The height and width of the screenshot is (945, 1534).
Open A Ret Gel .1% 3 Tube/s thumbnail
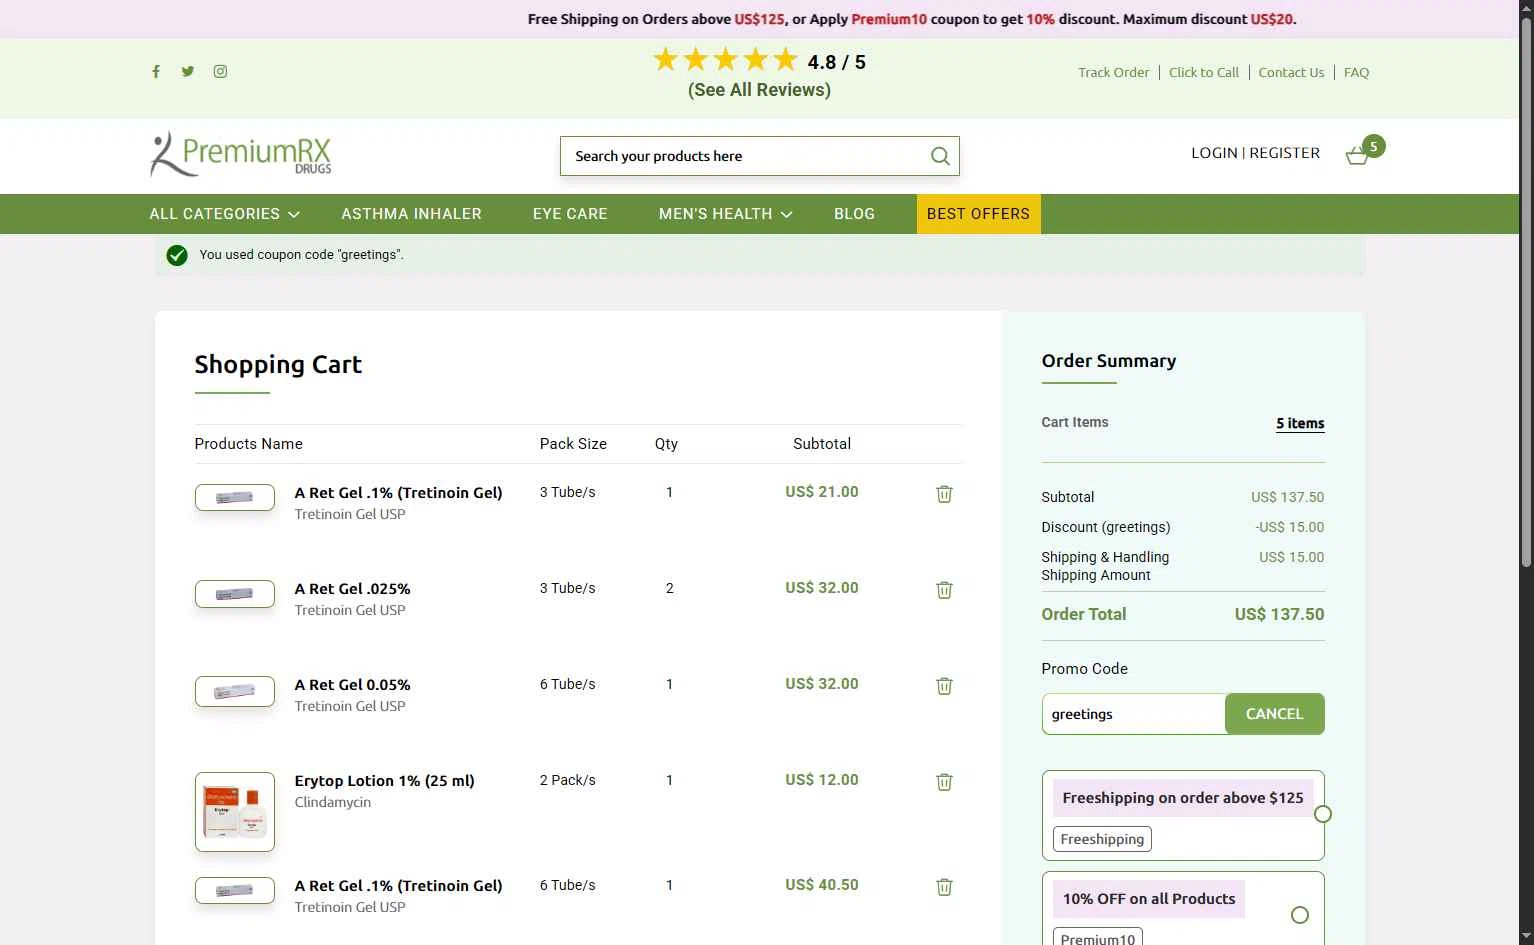coord(235,497)
